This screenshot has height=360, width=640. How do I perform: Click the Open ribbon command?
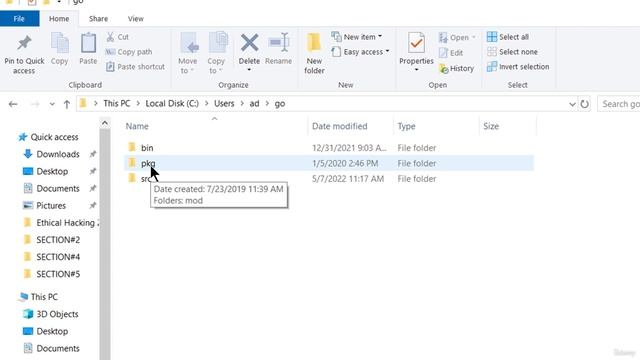[x=457, y=38]
